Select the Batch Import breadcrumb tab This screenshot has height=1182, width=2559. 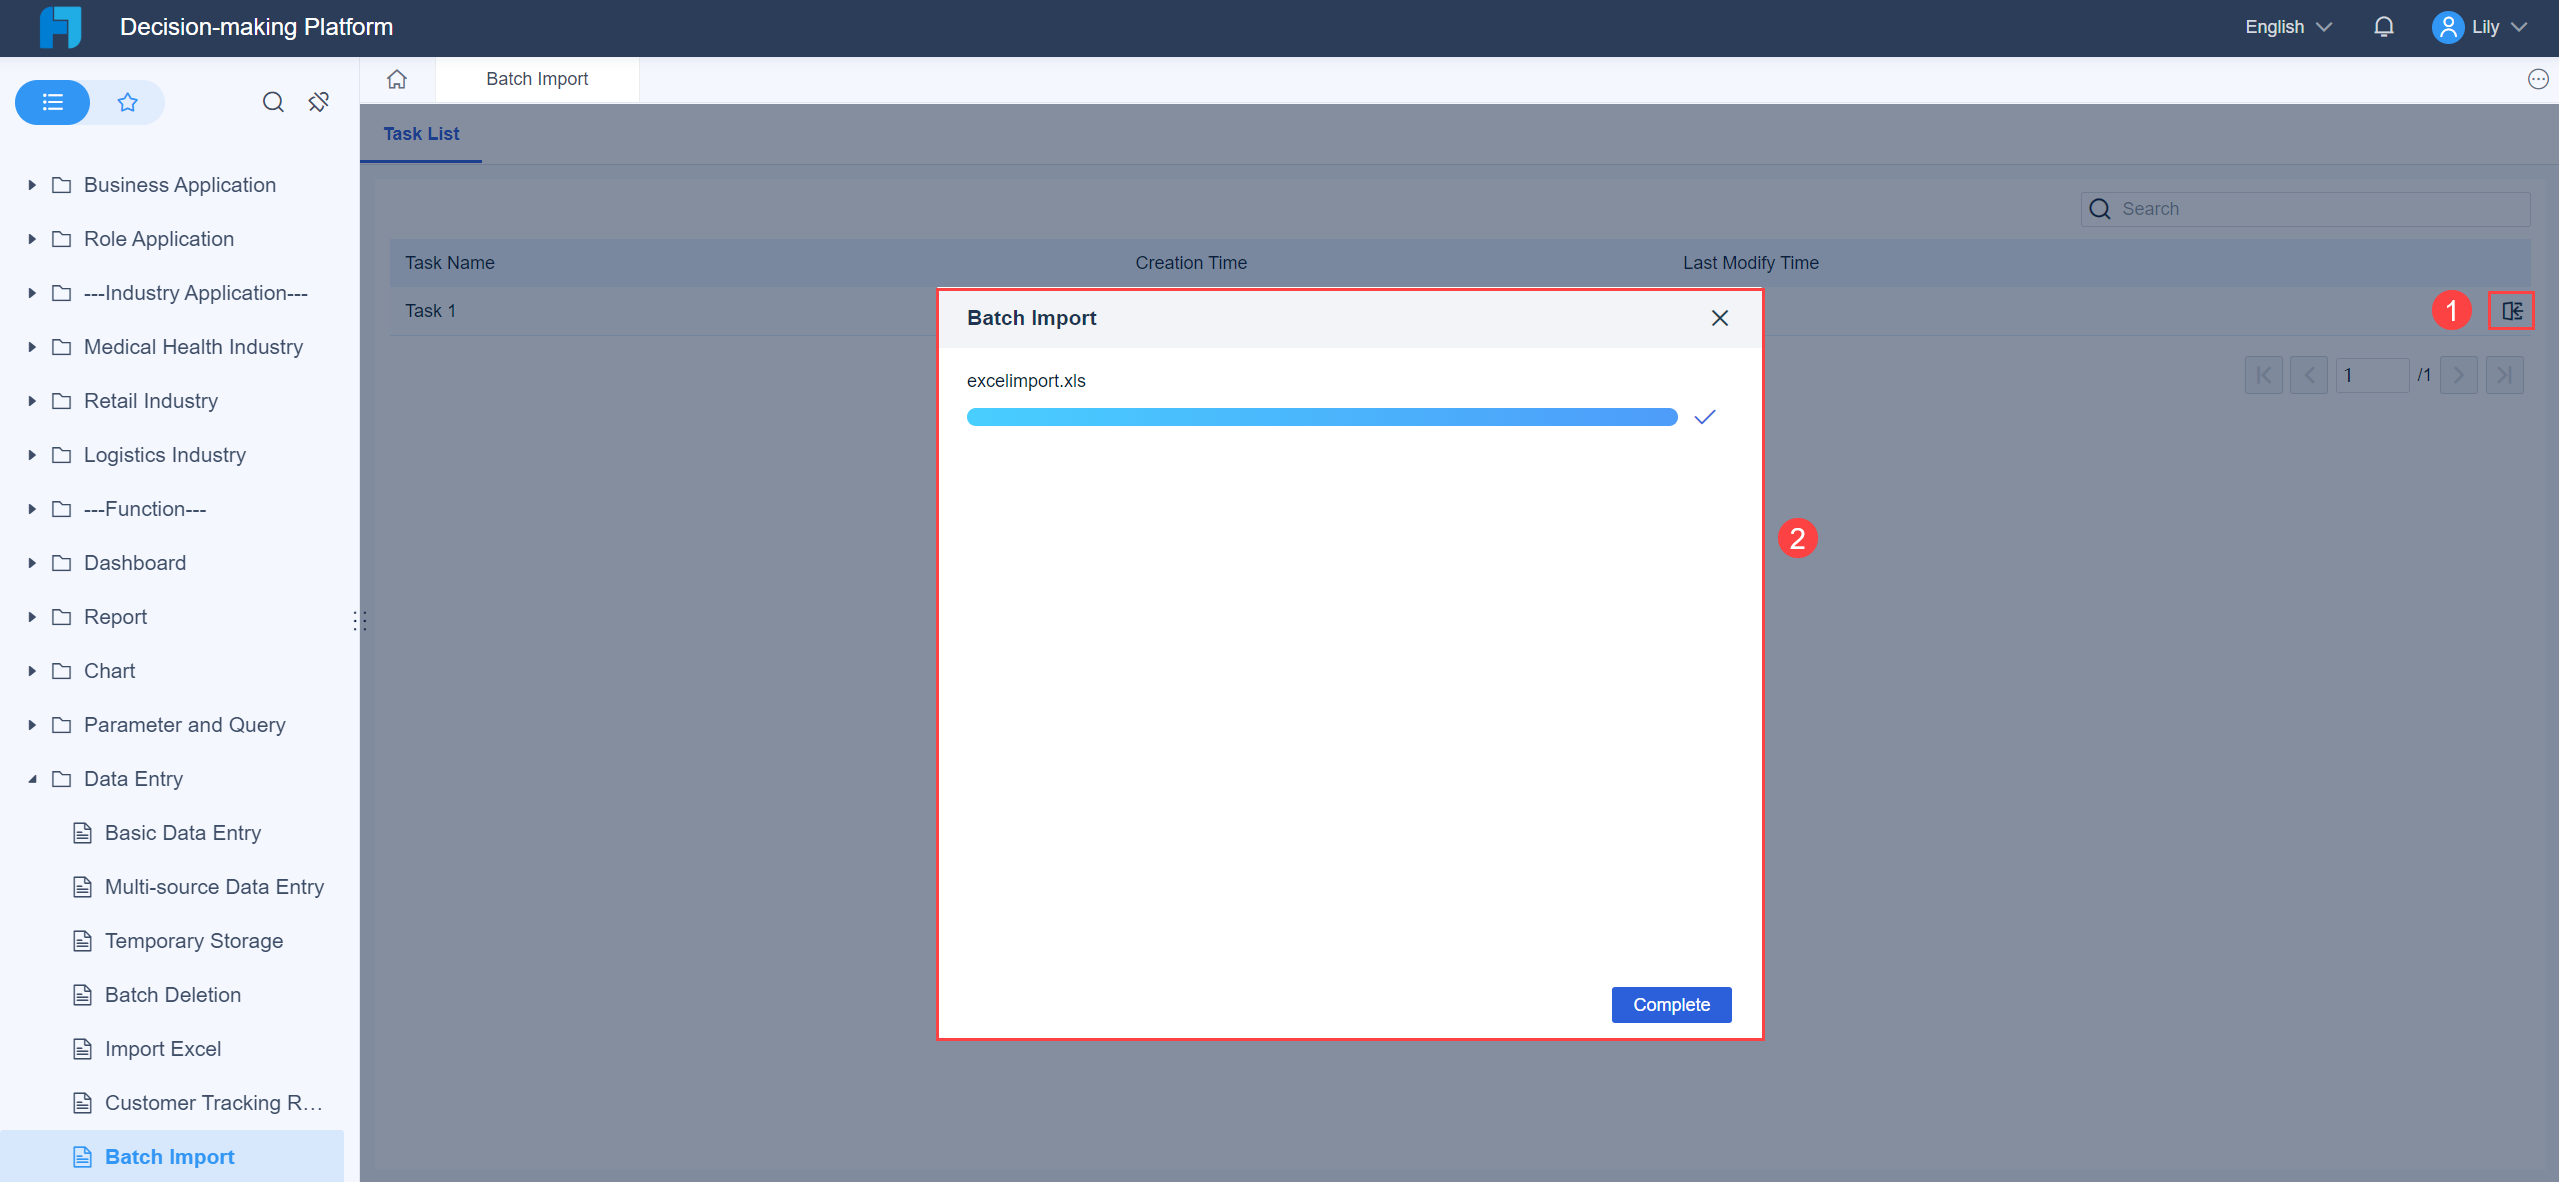pos(537,79)
